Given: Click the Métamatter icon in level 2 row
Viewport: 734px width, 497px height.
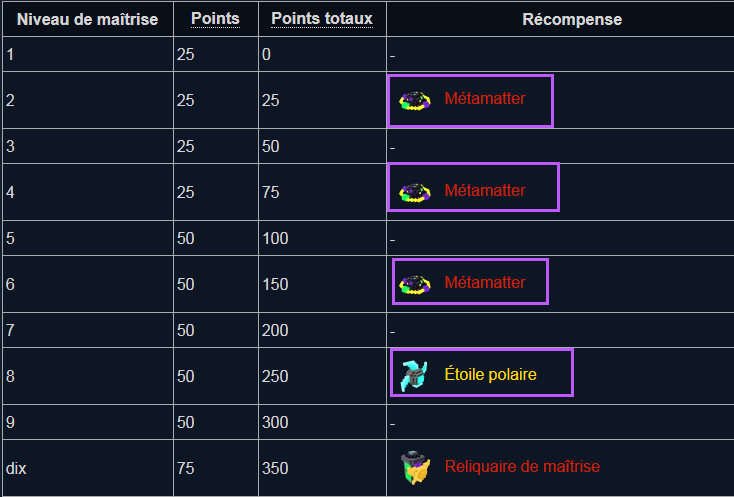Looking at the screenshot, I should (x=415, y=100).
